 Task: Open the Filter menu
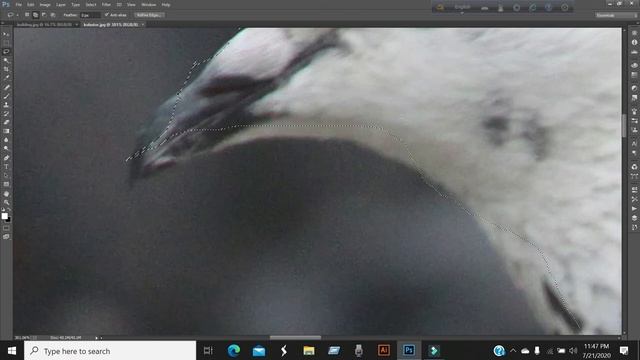click(x=106, y=4)
